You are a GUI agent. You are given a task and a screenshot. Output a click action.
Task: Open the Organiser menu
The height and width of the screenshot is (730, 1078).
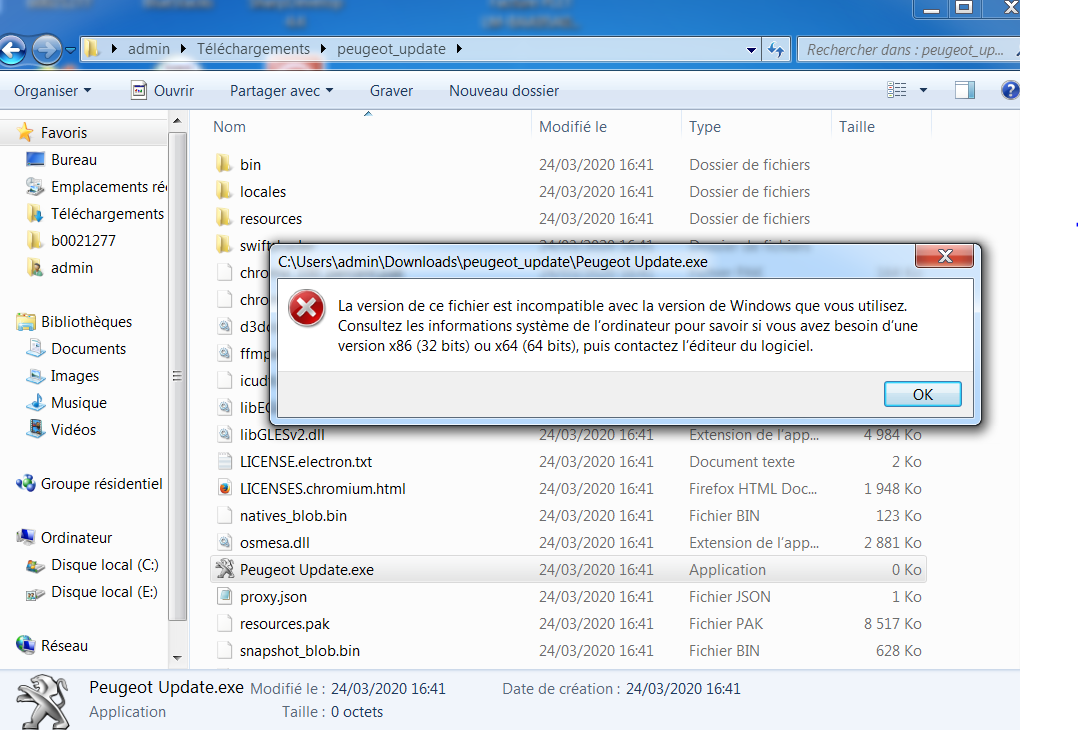coord(52,91)
